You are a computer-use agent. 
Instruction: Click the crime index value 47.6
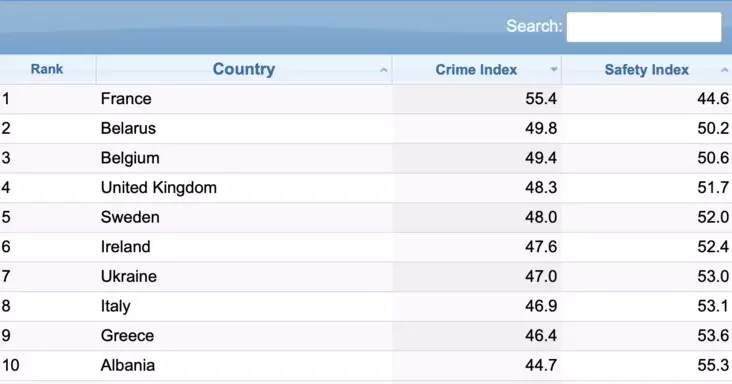click(541, 246)
